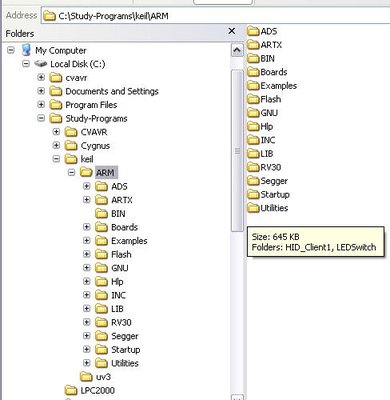Close the Folders pane
Screen dimensions: 390x400
[232, 31]
